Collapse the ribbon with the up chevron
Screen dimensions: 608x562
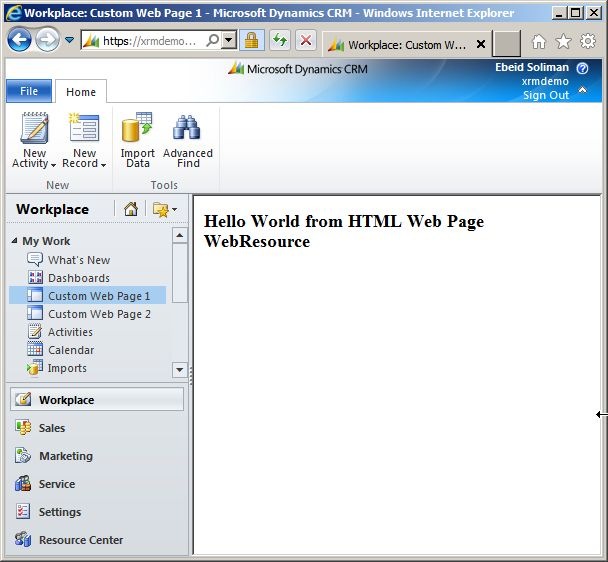[582, 90]
